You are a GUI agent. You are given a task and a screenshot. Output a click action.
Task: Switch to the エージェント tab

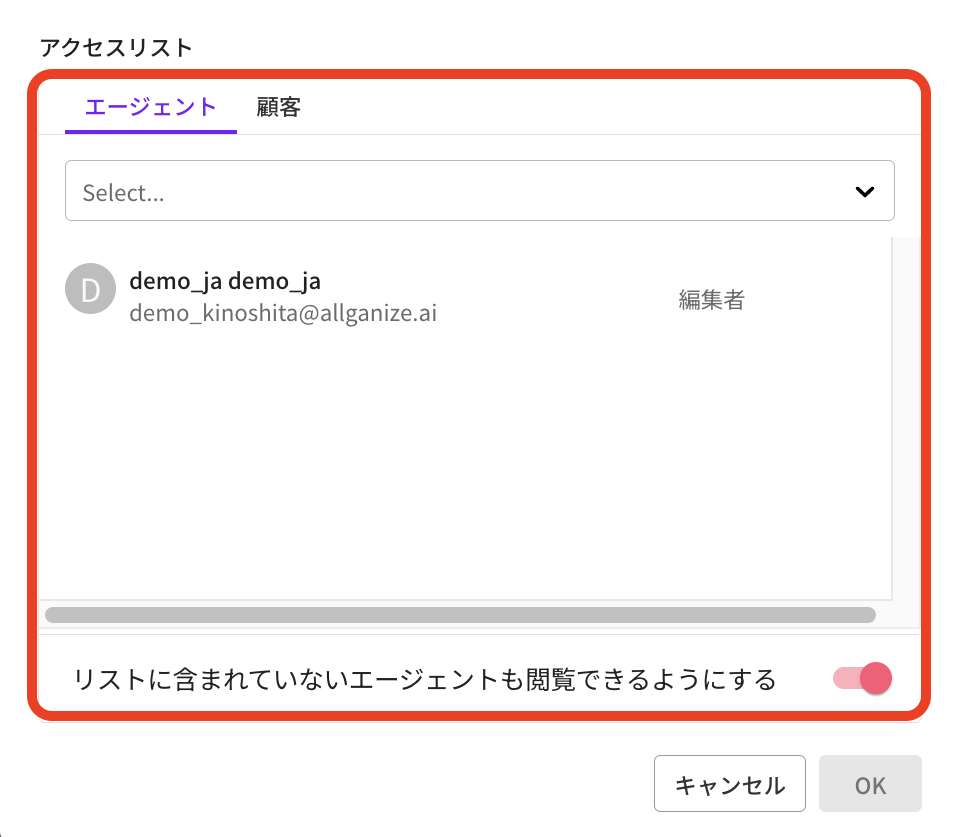pos(150,107)
